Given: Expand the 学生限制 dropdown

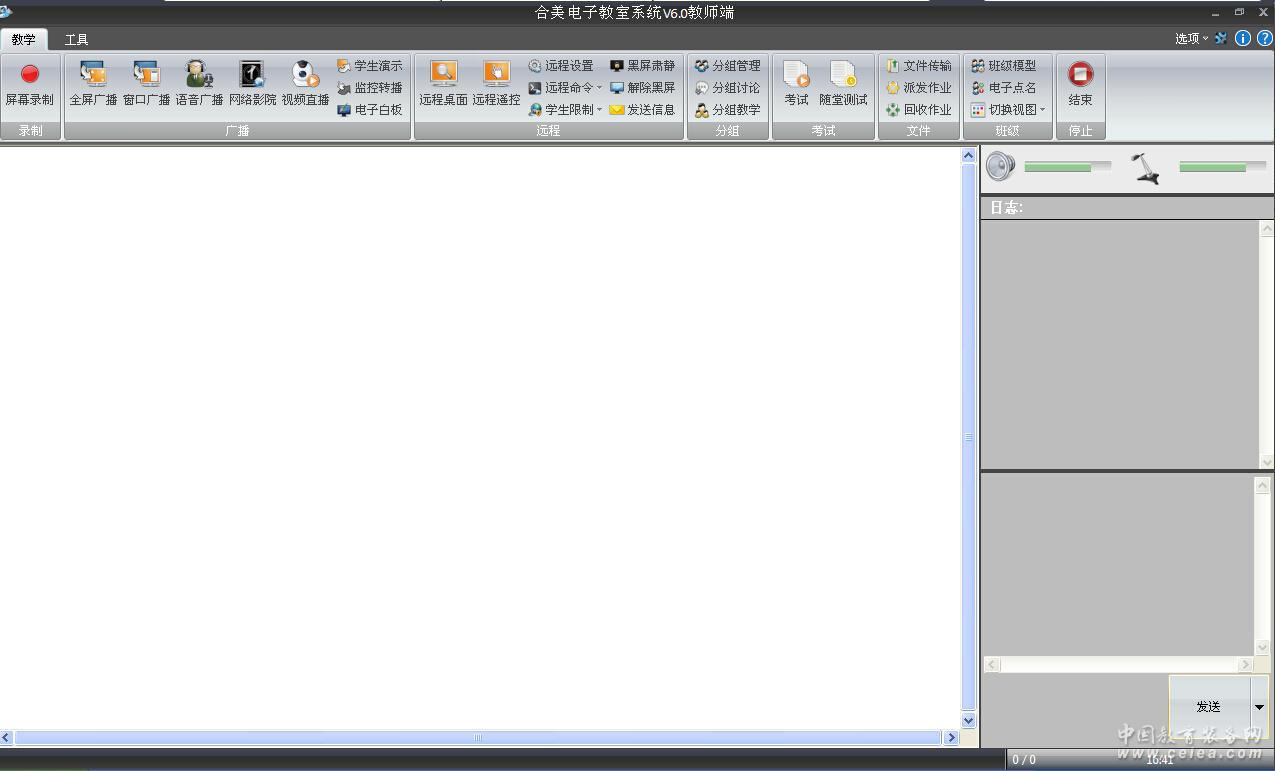Looking at the screenshot, I should (x=566, y=110).
